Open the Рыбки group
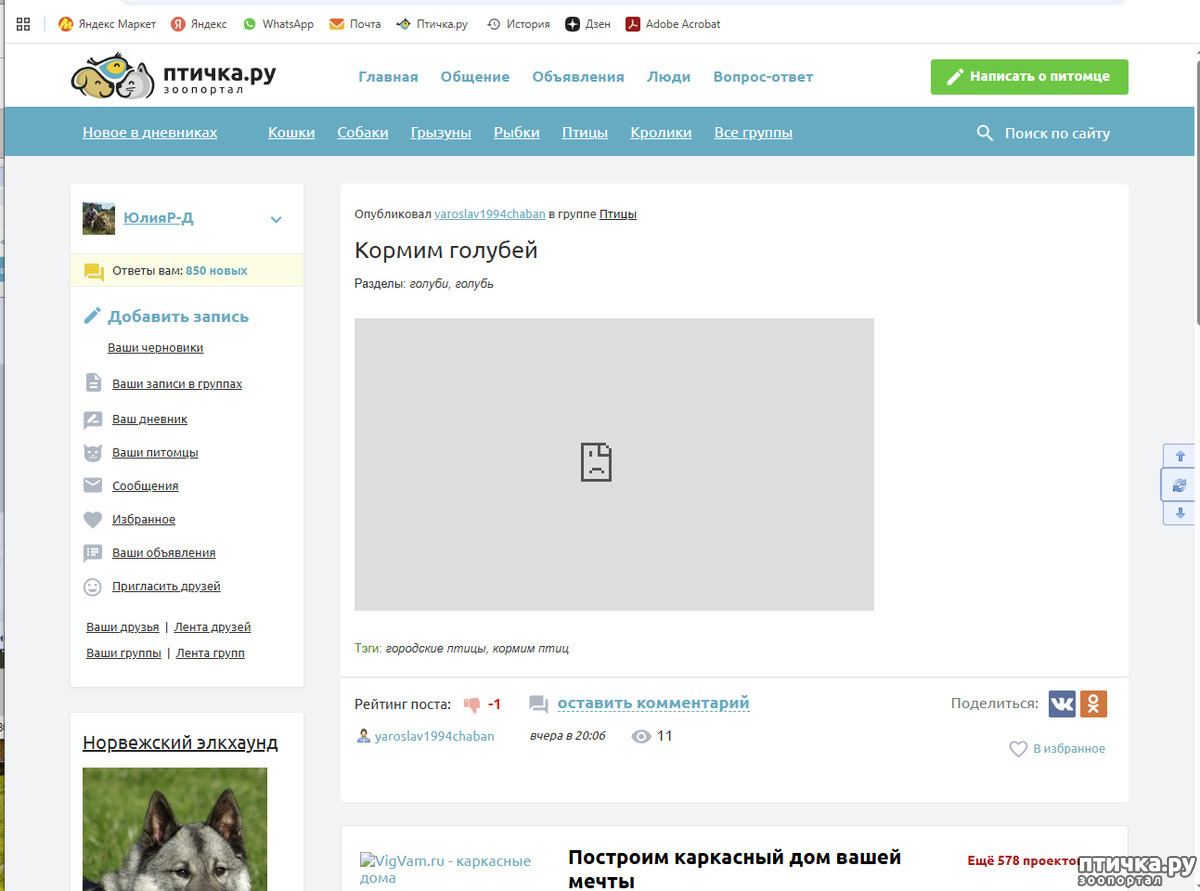1200x891 pixels. (517, 133)
